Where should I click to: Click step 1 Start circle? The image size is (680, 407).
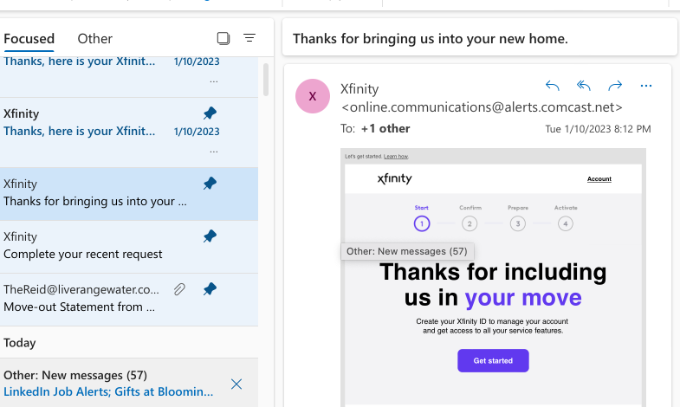click(422, 224)
